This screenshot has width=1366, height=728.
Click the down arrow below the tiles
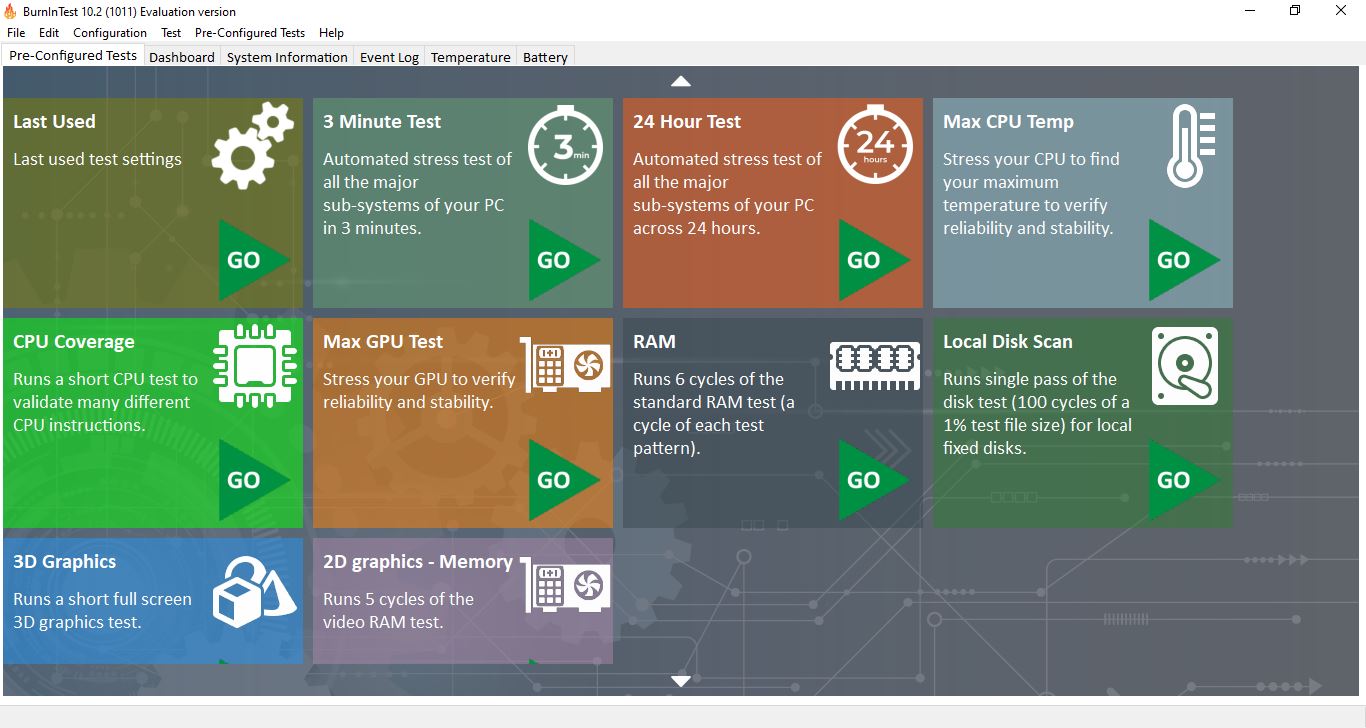pos(681,681)
